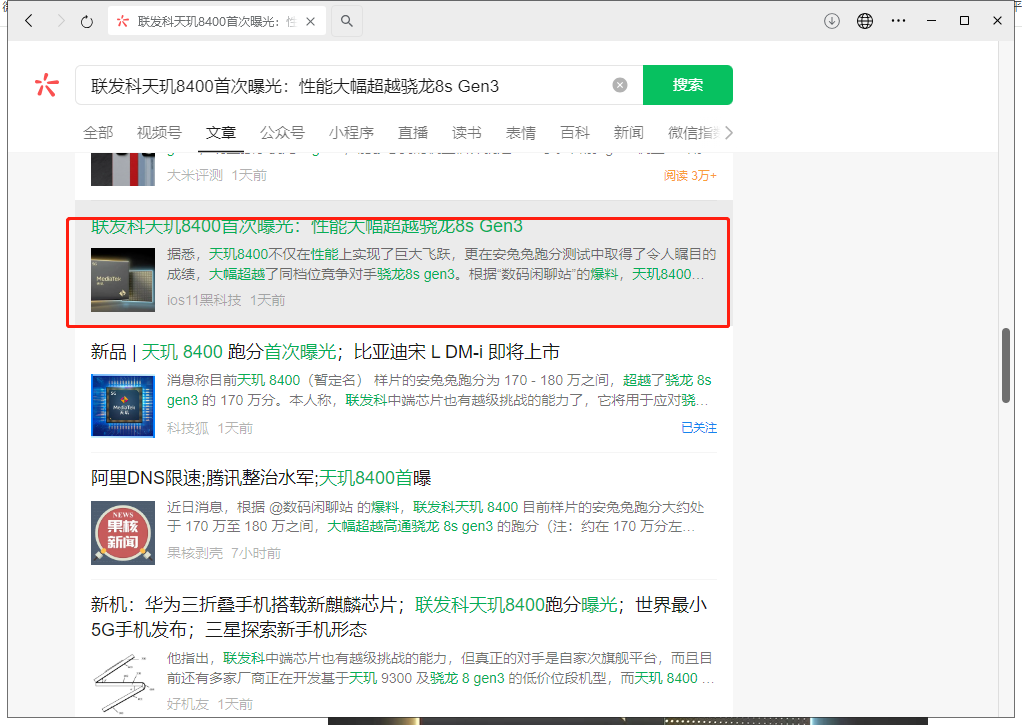
Task: Open the 小程序 tab
Action: point(351,133)
